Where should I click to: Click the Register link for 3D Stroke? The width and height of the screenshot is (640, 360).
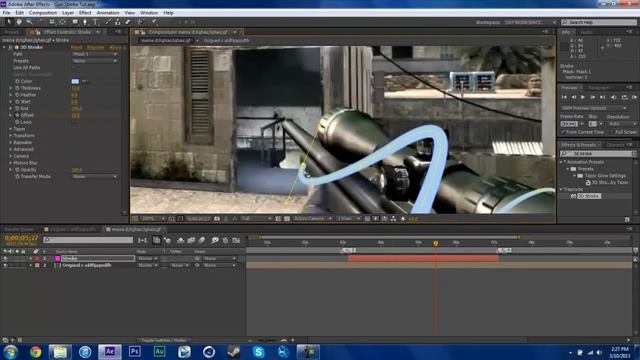point(96,47)
